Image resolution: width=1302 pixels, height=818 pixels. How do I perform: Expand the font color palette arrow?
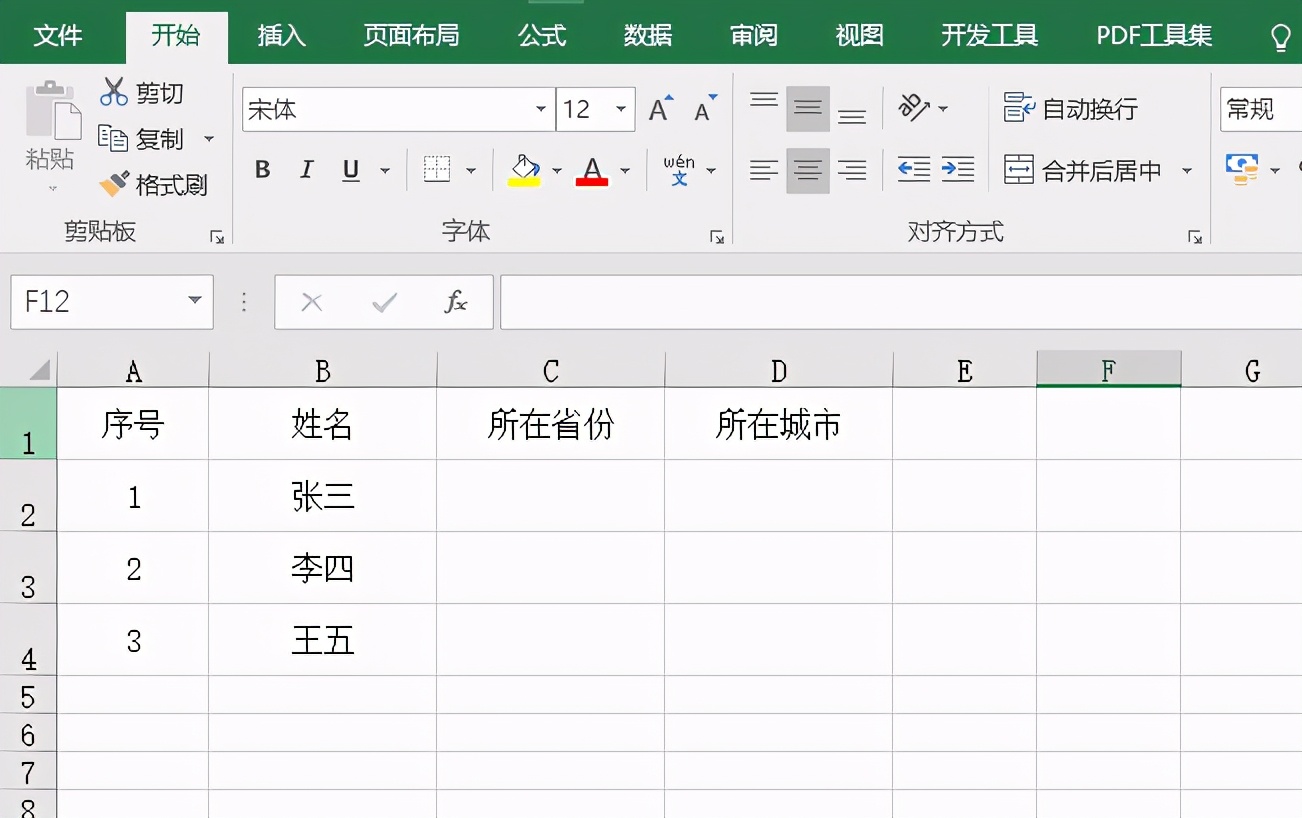[x=625, y=171]
